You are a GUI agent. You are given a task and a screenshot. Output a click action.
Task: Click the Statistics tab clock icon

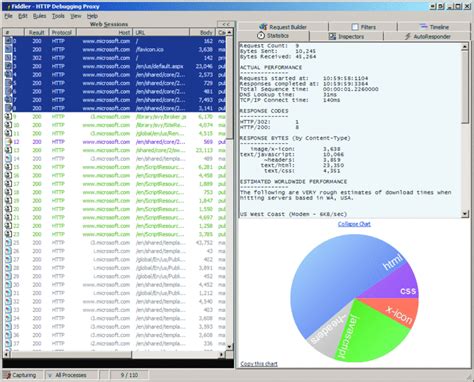click(x=261, y=35)
